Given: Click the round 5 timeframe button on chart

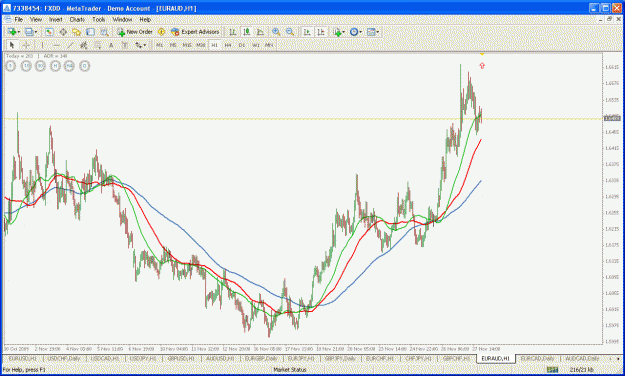Looking at the screenshot, I should pos(11,66).
